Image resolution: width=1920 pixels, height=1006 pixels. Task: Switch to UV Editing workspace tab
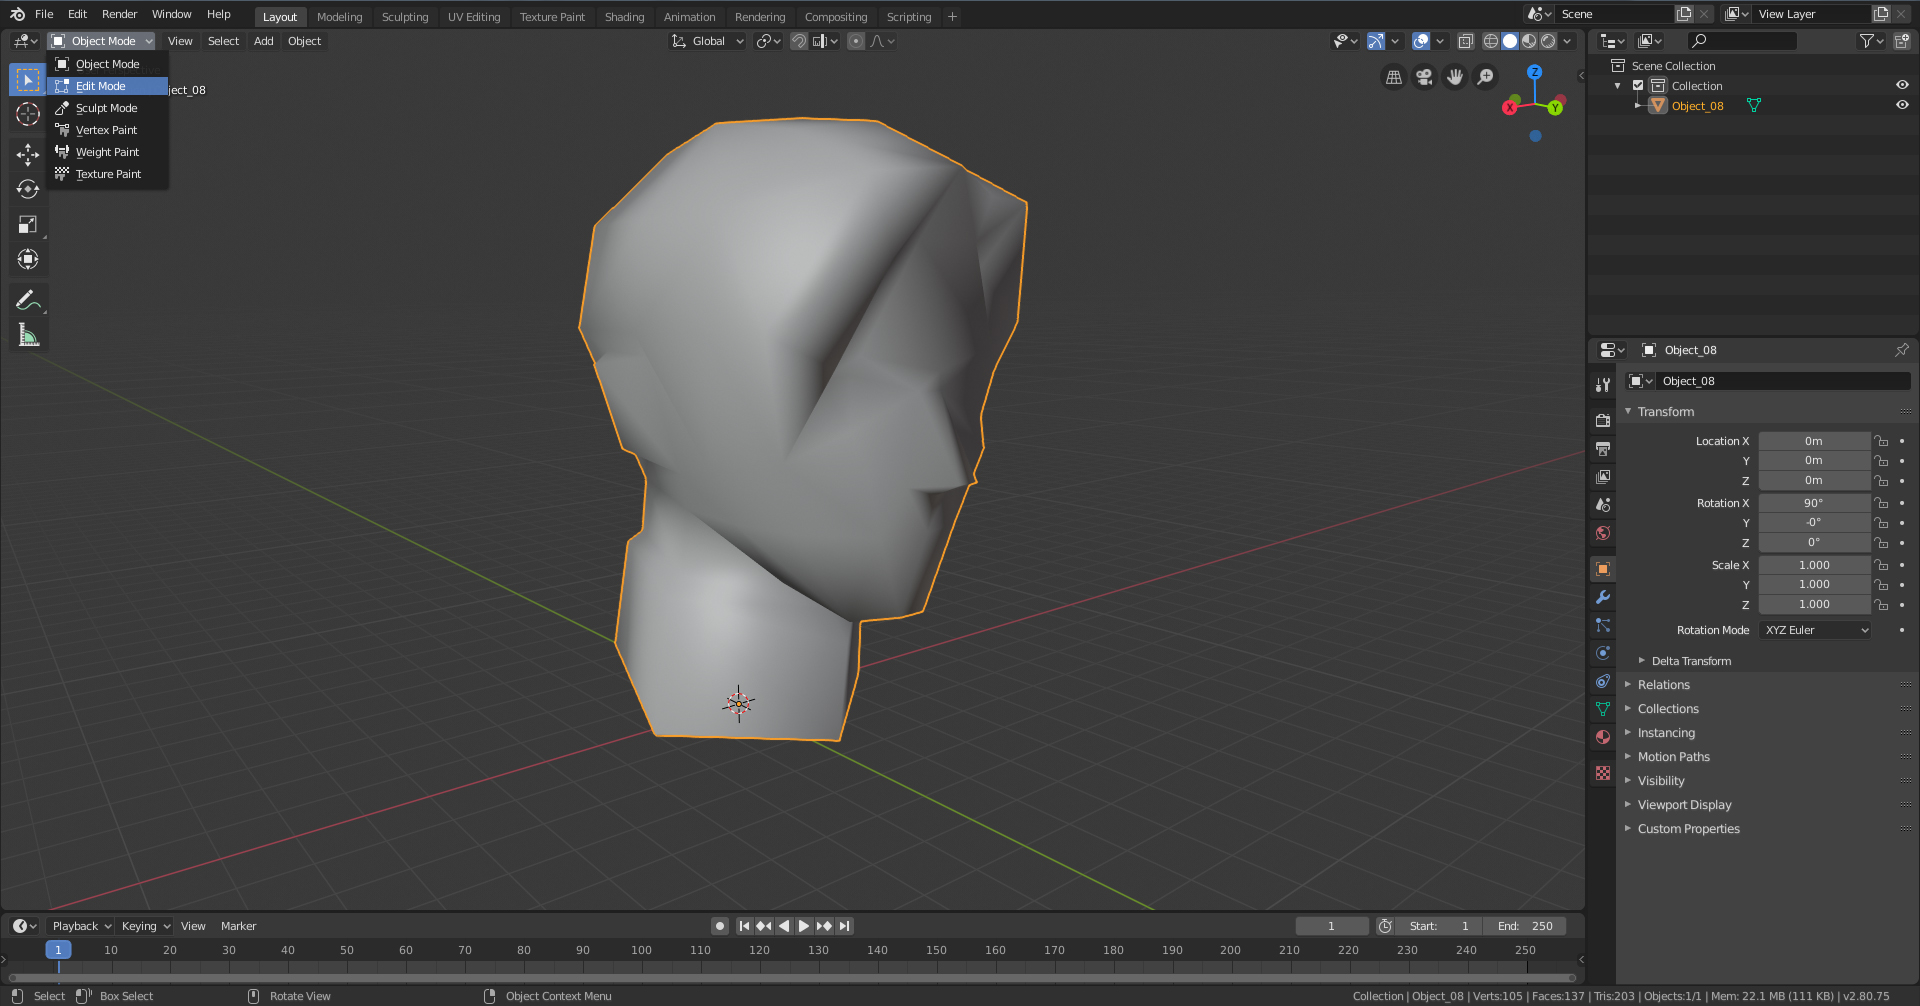tap(474, 17)
